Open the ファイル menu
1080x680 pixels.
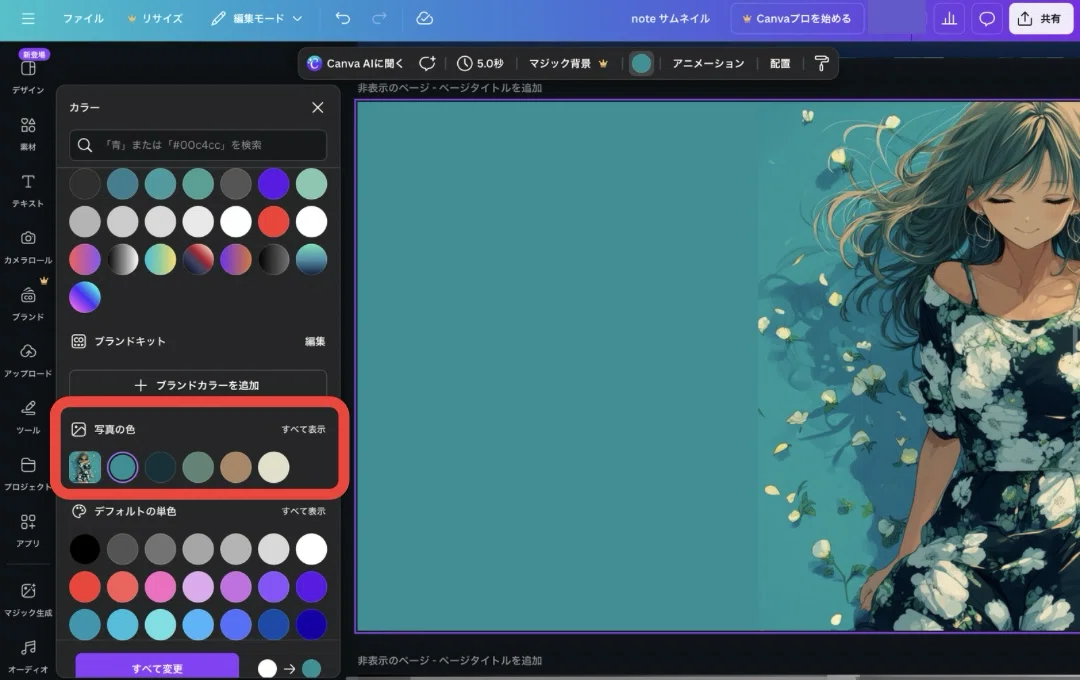click(x=83, y=19)
